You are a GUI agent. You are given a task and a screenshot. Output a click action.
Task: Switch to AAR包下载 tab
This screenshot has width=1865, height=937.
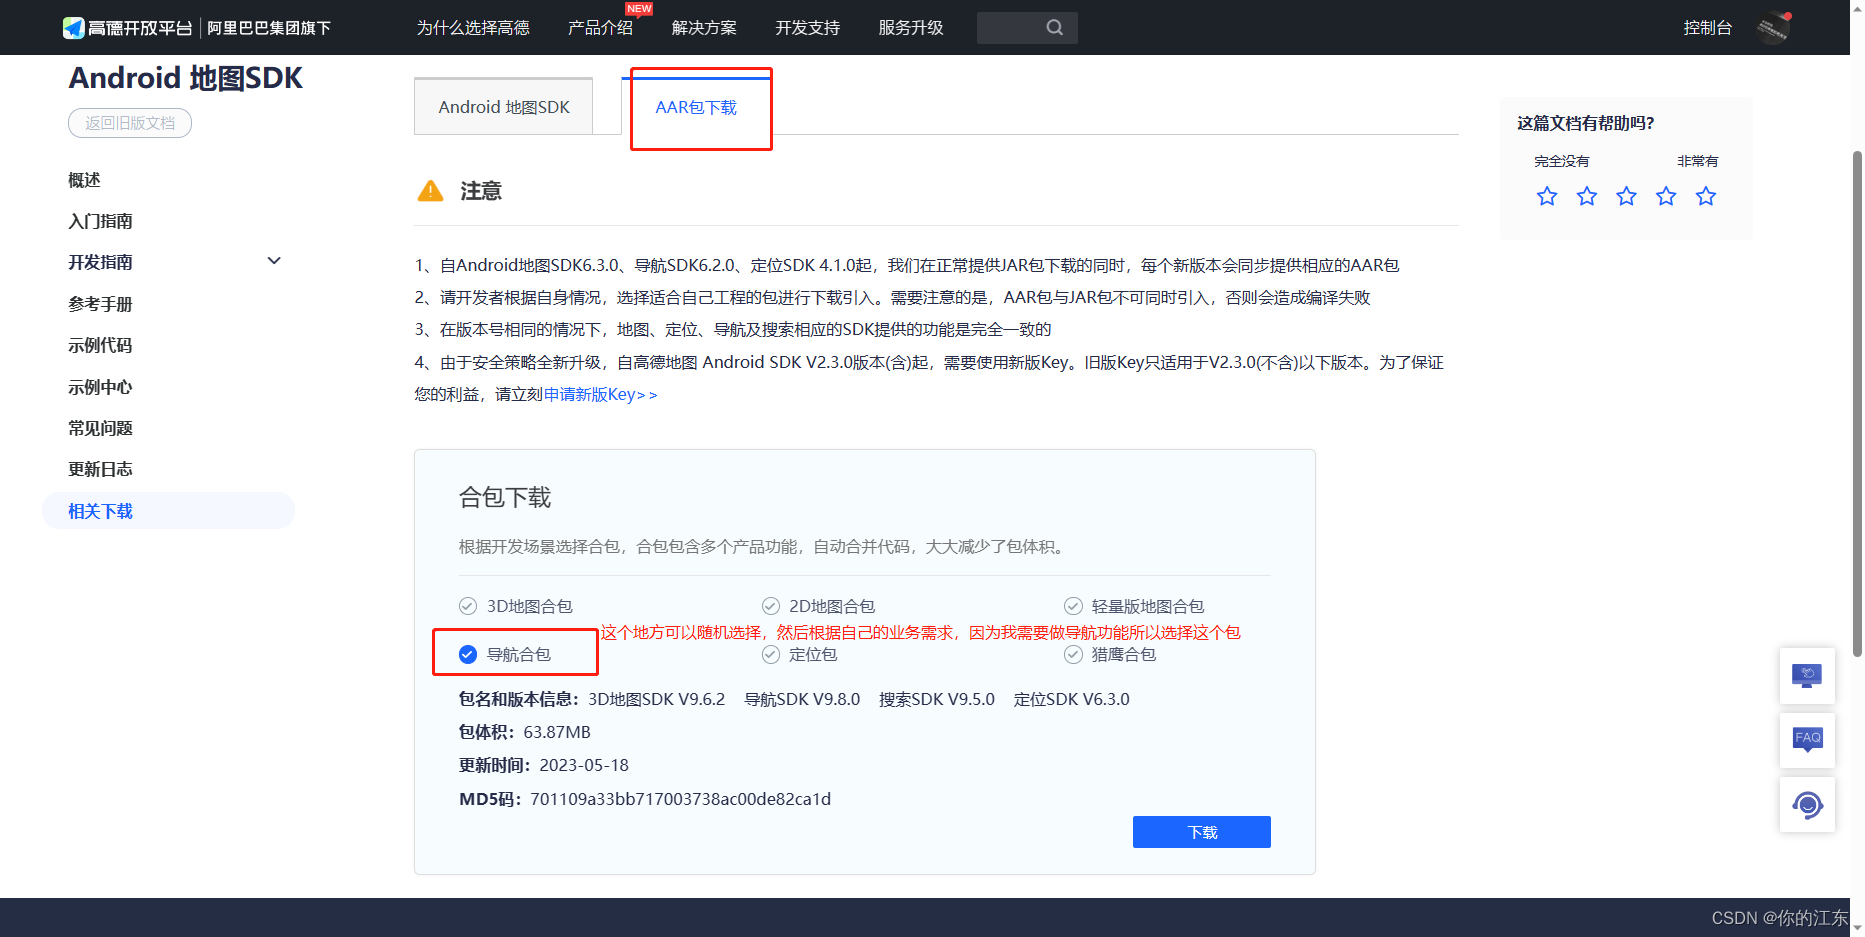[696, 107]
